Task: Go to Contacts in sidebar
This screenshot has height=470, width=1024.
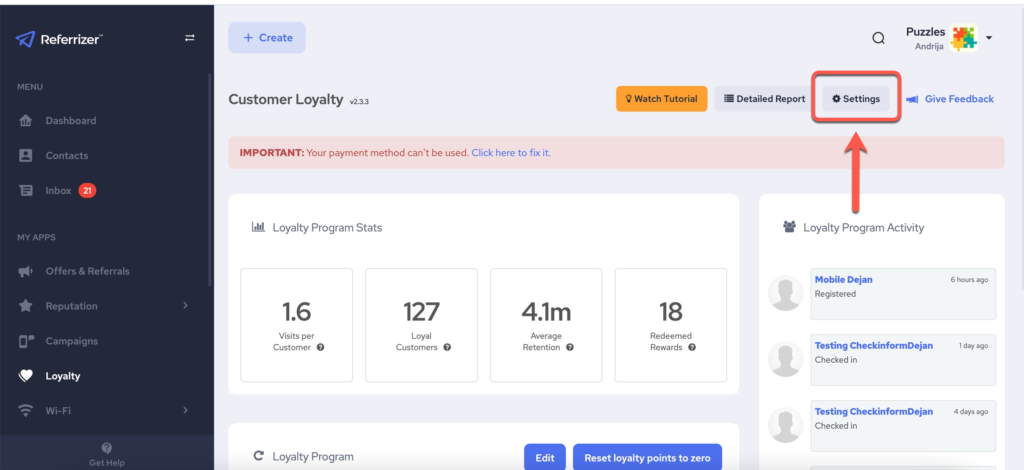Action: pos(66,156)
